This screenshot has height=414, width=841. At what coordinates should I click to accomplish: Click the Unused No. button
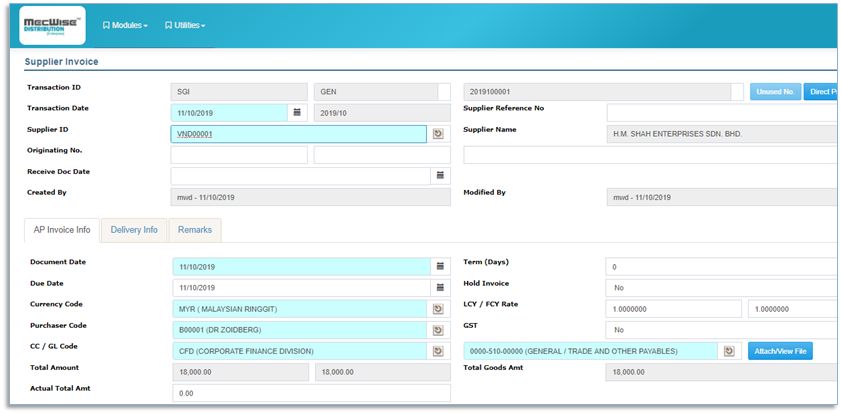click(x=775, y=92)
